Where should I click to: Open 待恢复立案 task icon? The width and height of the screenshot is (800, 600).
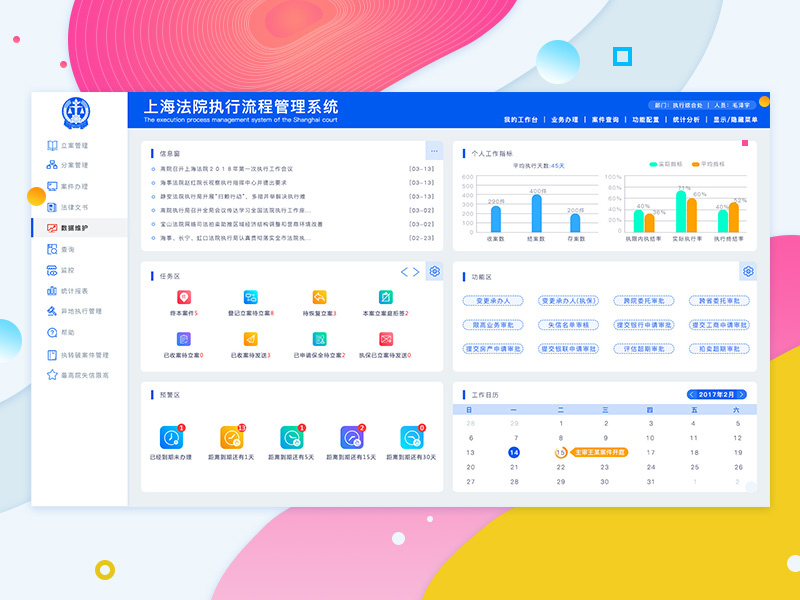click(319, 297)
